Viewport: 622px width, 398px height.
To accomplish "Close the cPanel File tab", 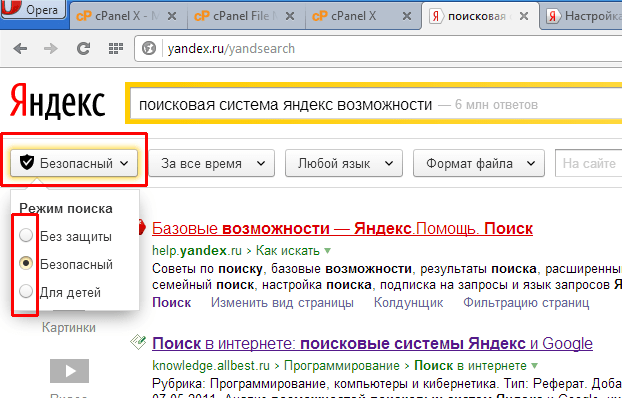I will (290, 16).
